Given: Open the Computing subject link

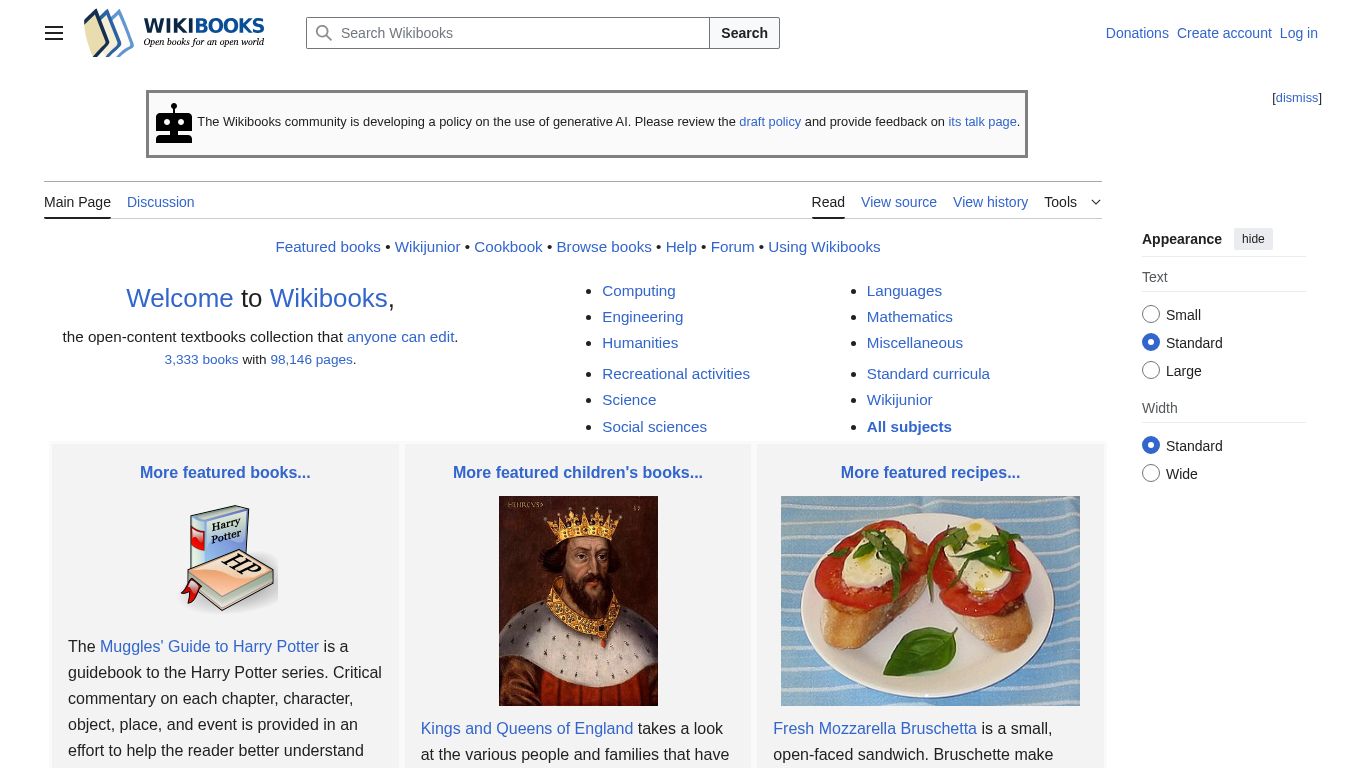Looking at the screenshot, I should (x=639, y=291).
